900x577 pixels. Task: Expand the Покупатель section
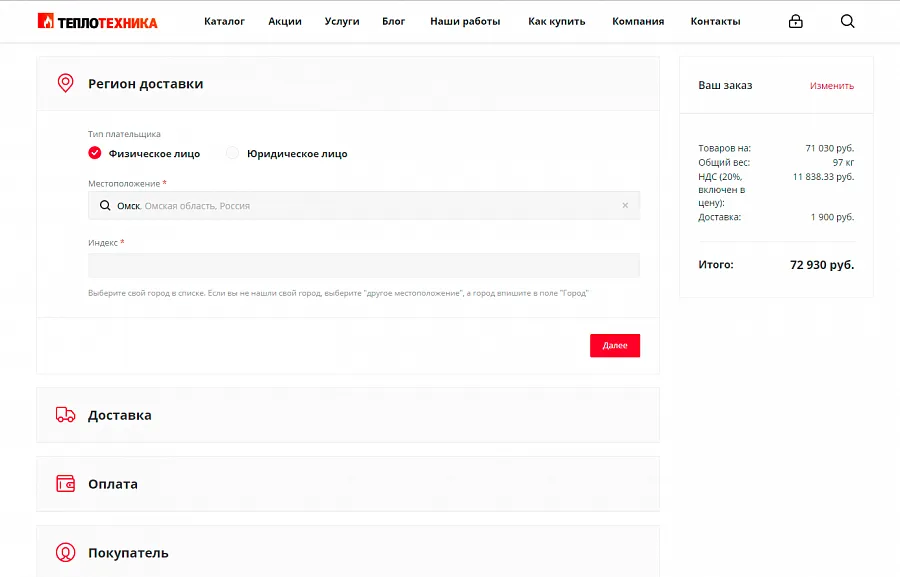click(348, 552)
